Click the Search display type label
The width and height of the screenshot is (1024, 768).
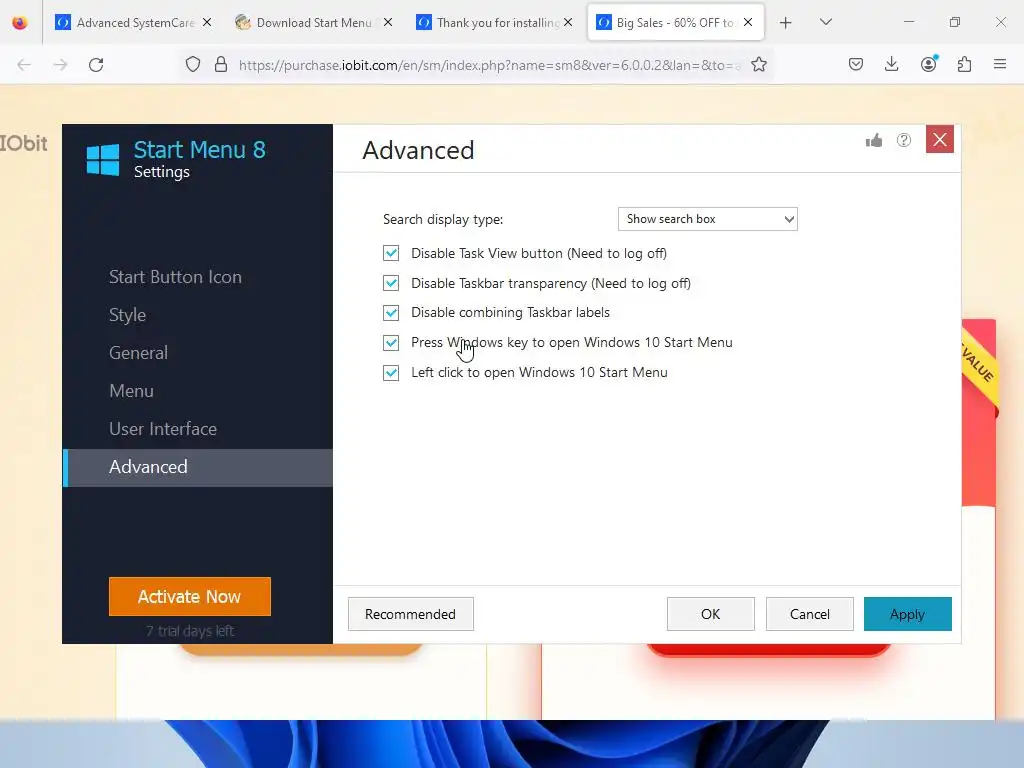tap(443, 219)
